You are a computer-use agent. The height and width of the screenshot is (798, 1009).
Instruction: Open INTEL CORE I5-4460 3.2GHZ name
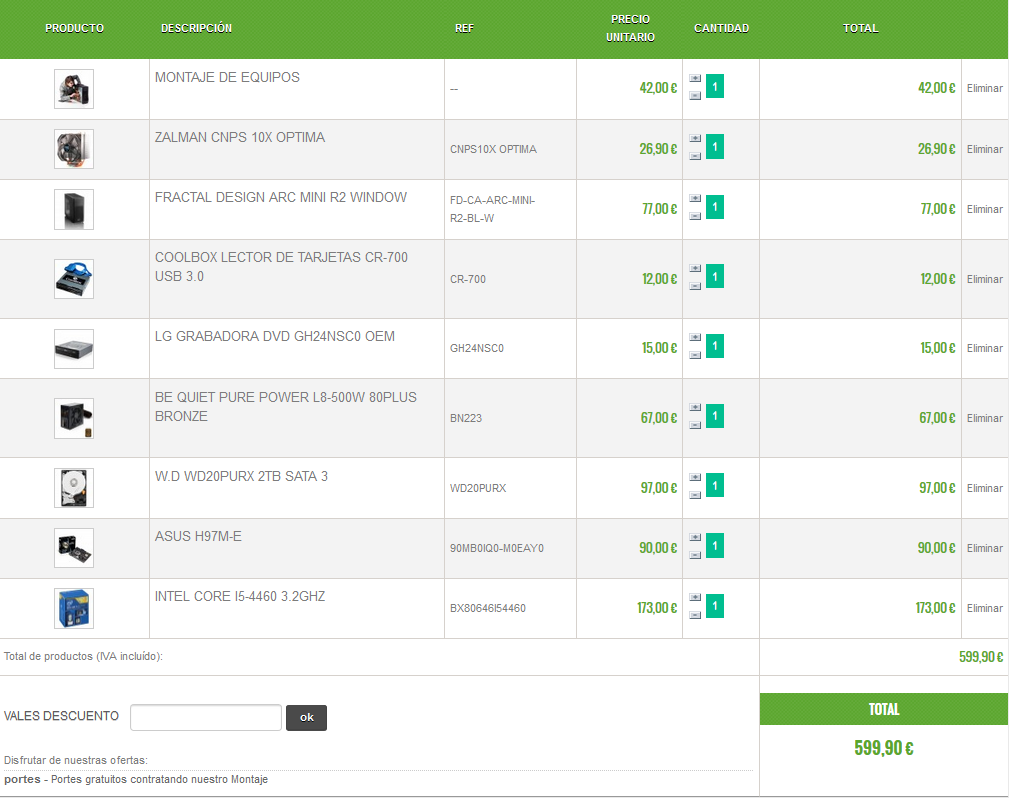point(240,596)
